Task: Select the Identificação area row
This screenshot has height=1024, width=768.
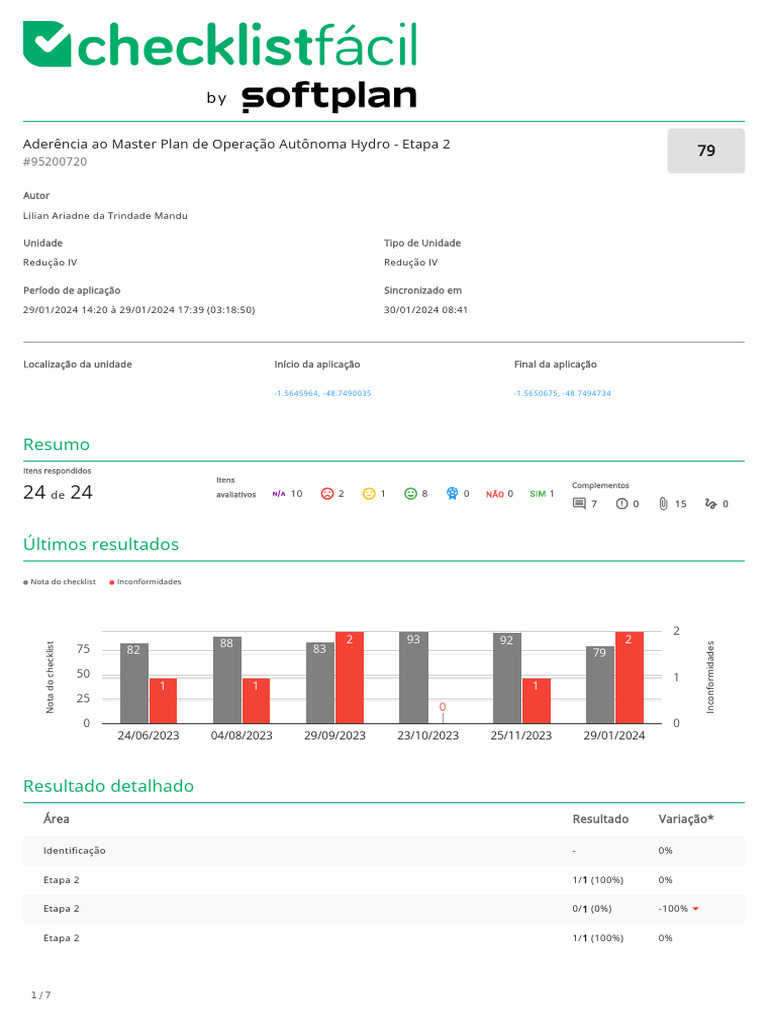Action: click(384, 850)
